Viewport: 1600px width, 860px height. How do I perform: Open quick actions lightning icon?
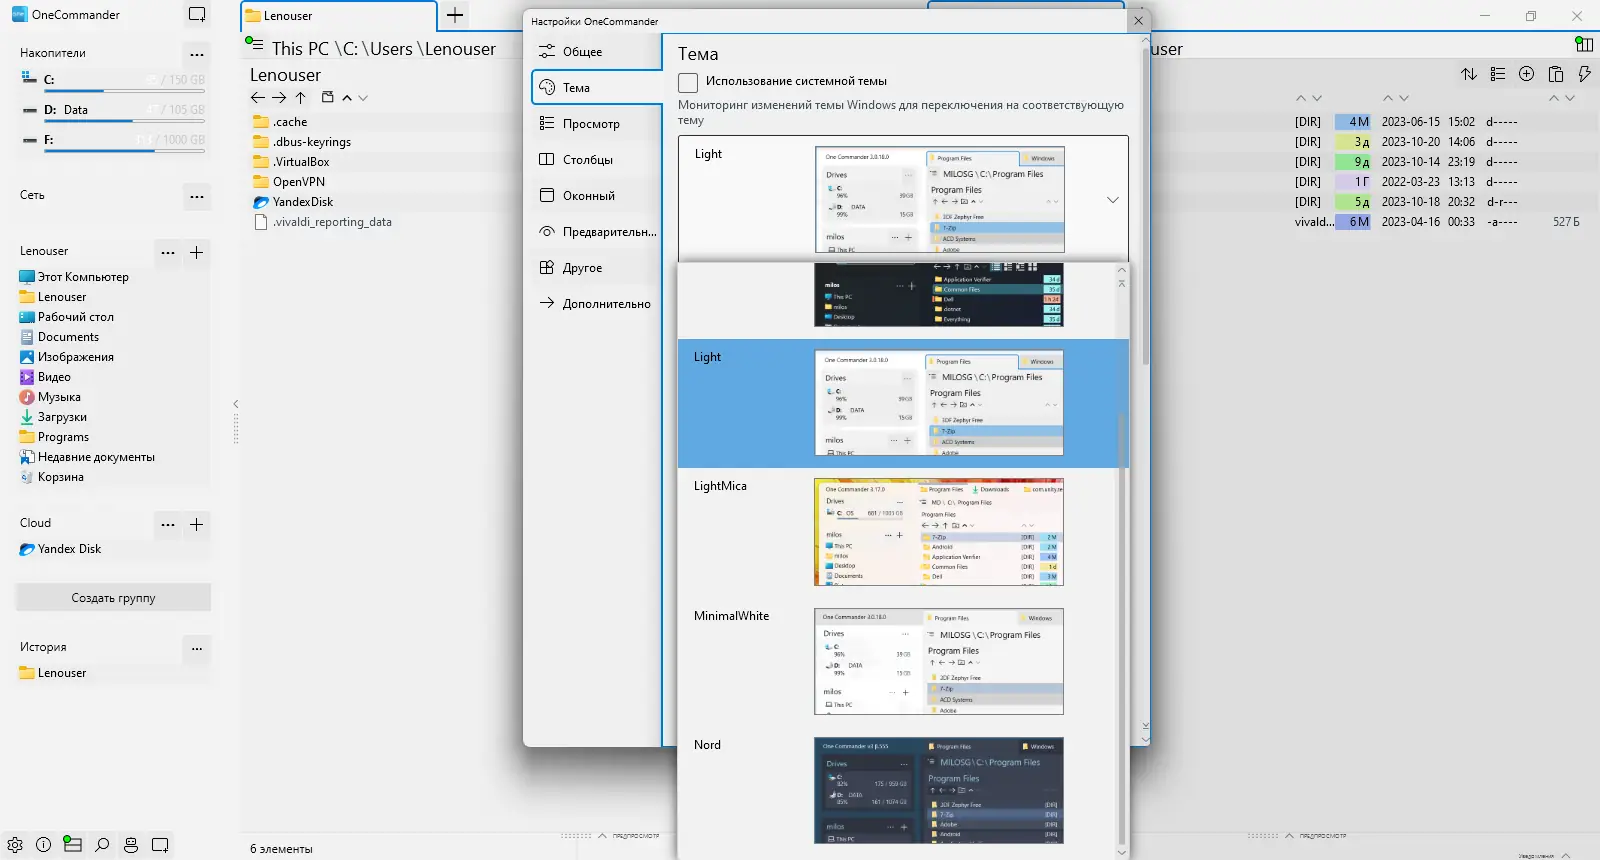[1584, 74]
